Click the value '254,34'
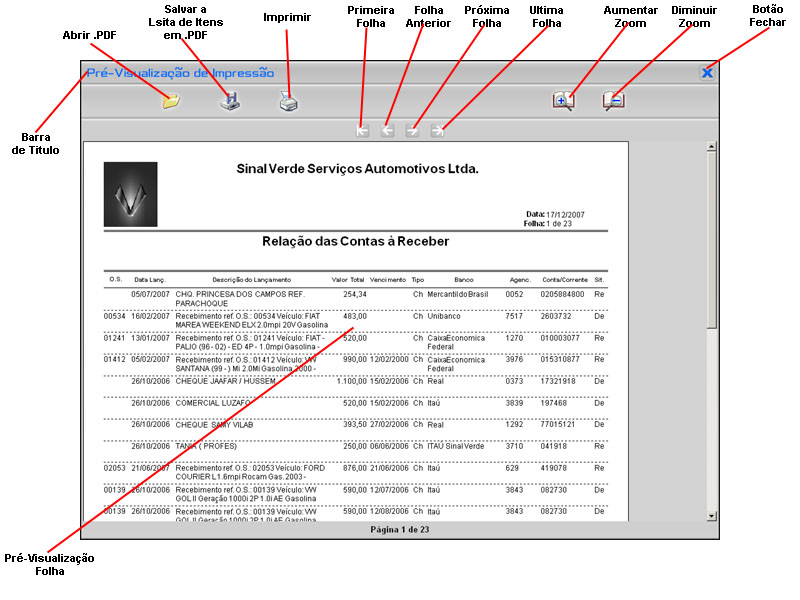800x600 pixels. click(x=355, y=294)
